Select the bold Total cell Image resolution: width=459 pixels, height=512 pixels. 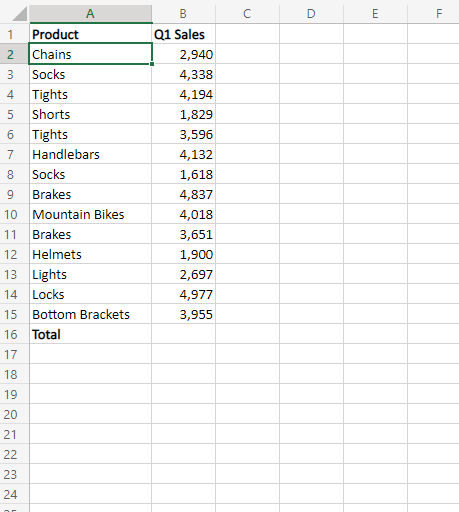[90, 334]
